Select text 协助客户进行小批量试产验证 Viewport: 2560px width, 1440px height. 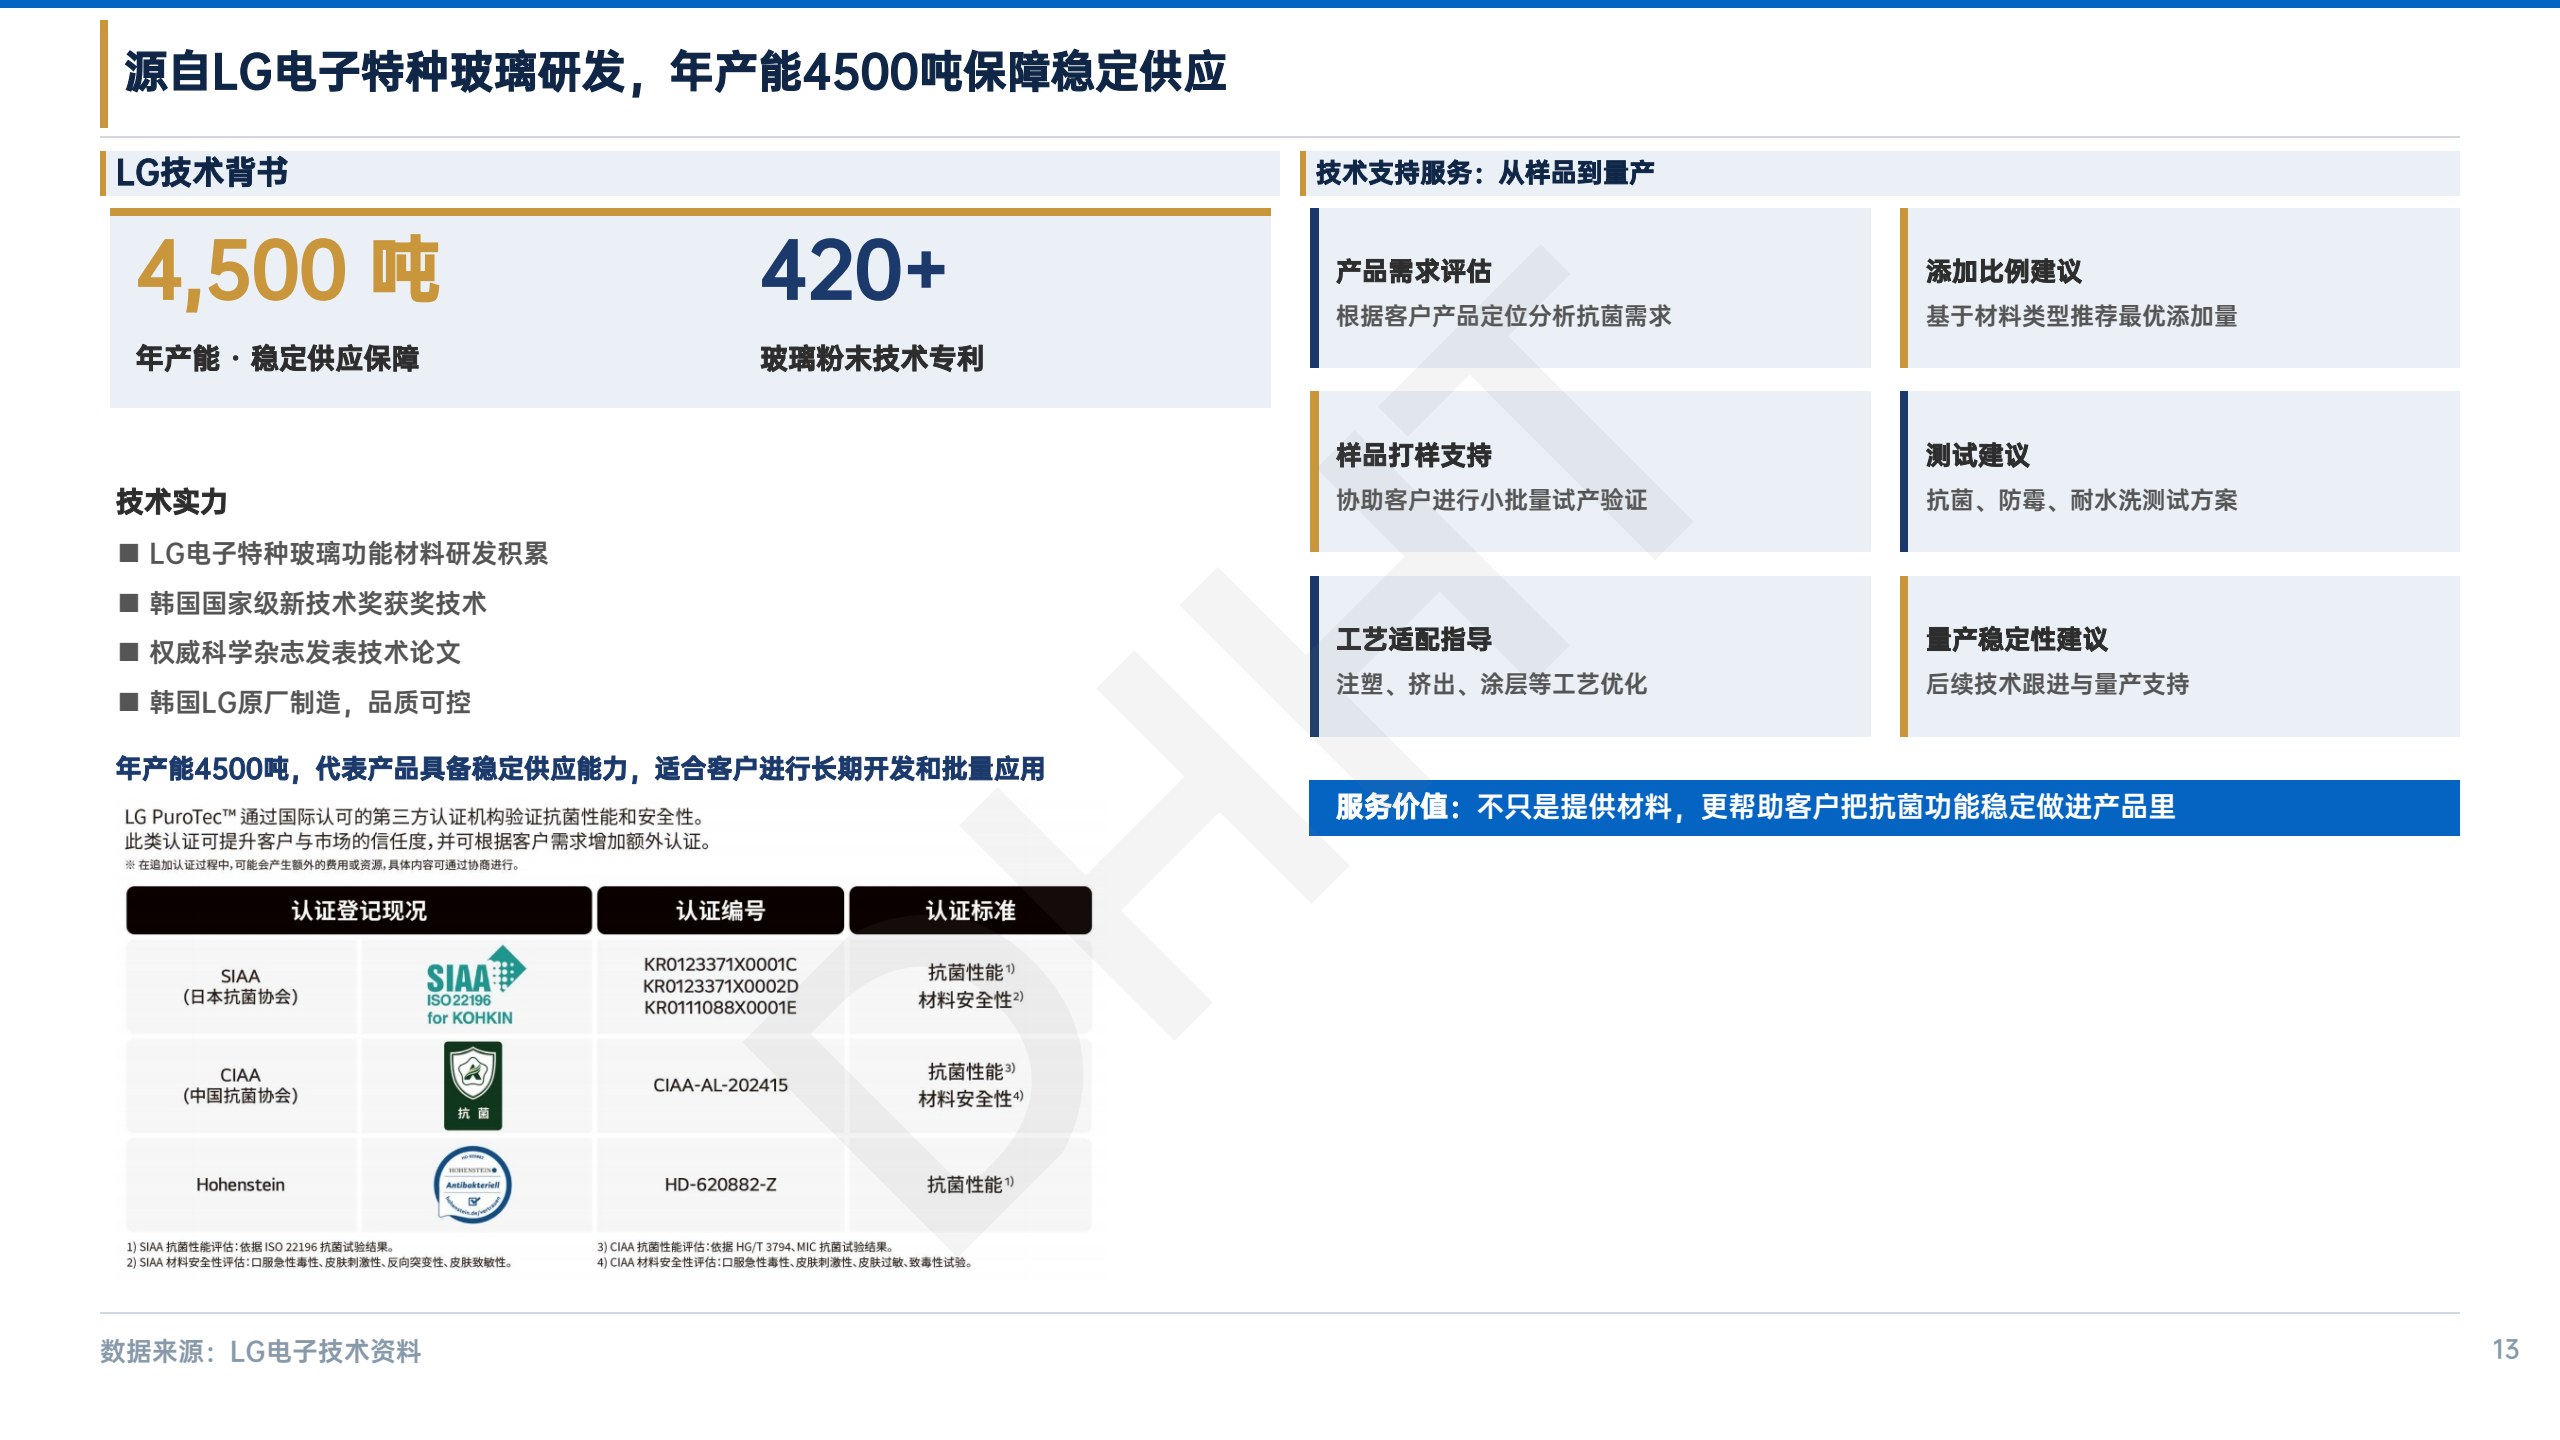1491,500
